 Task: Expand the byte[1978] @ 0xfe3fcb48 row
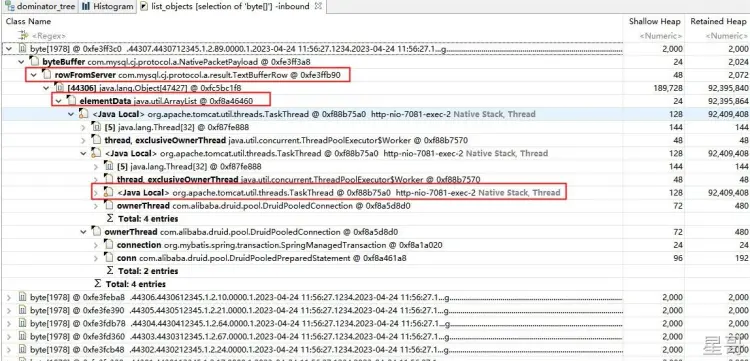click(9, 350)
